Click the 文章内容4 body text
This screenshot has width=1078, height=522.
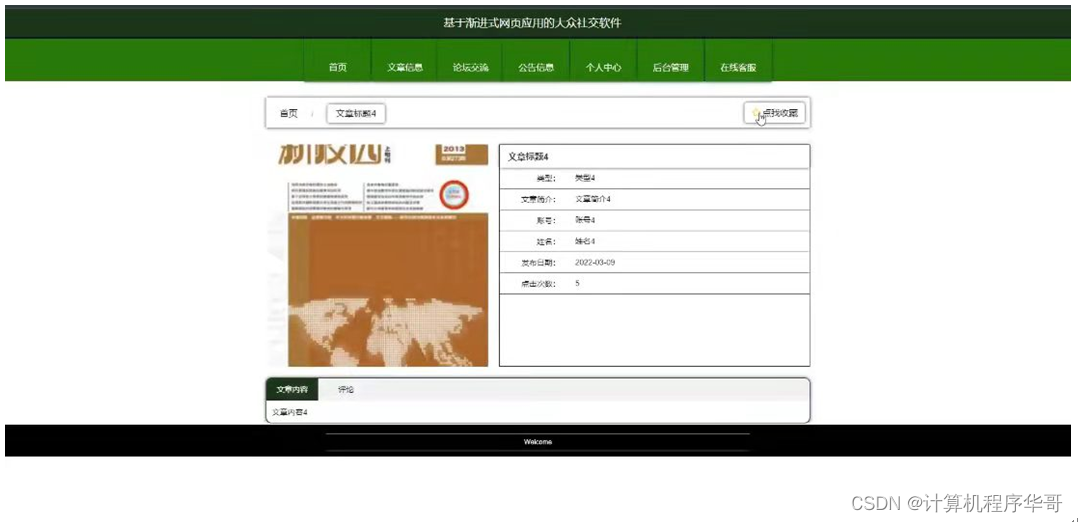[289, 412]
